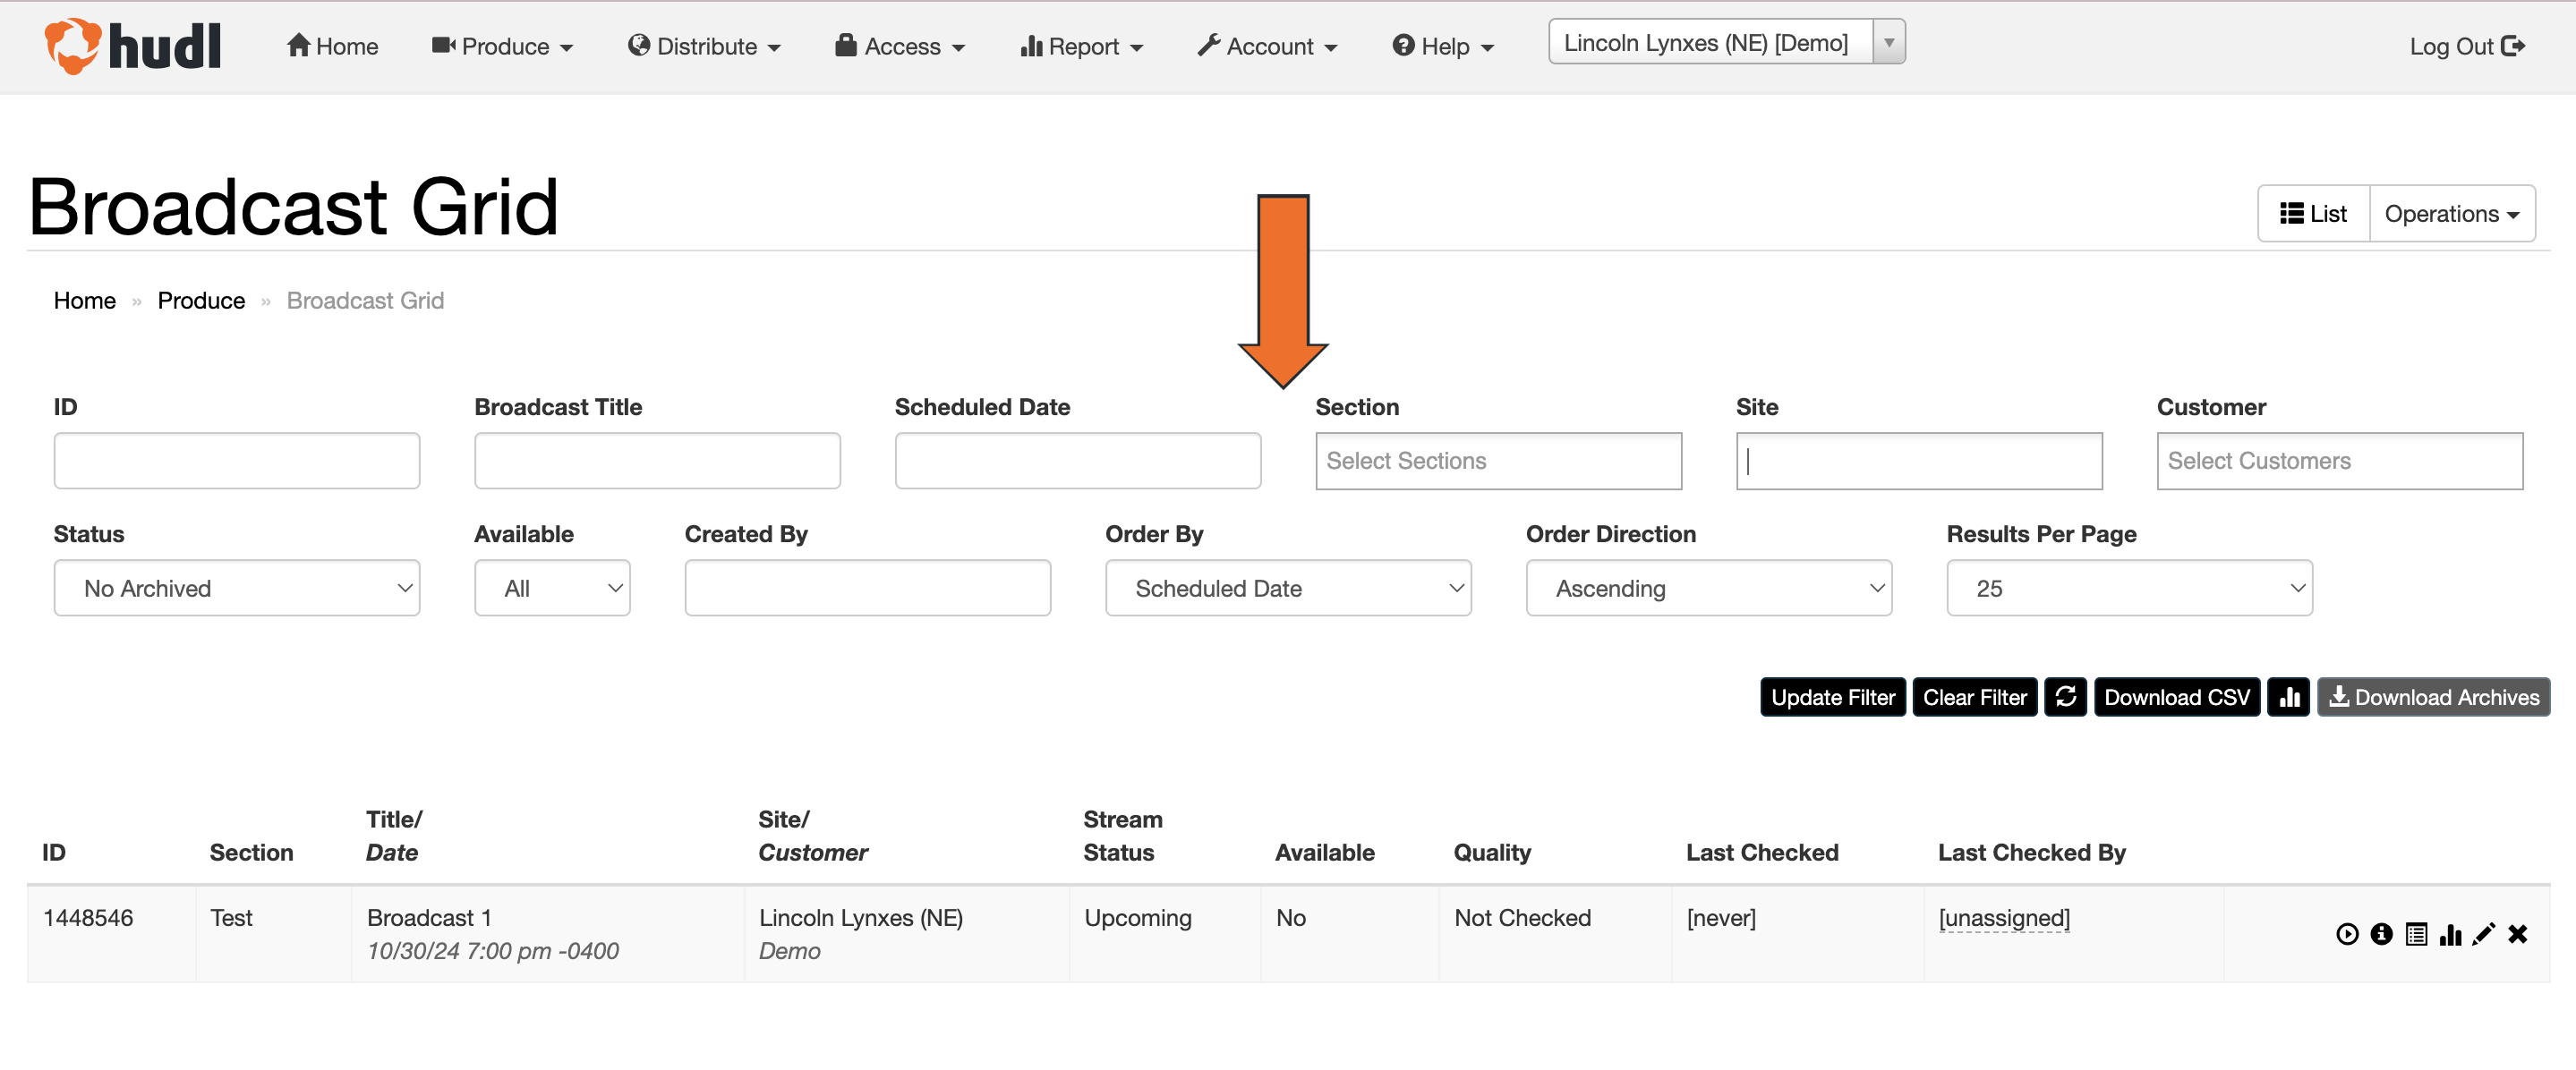Click the X delete icon for Broadcast 1

tap(2518, 934)
